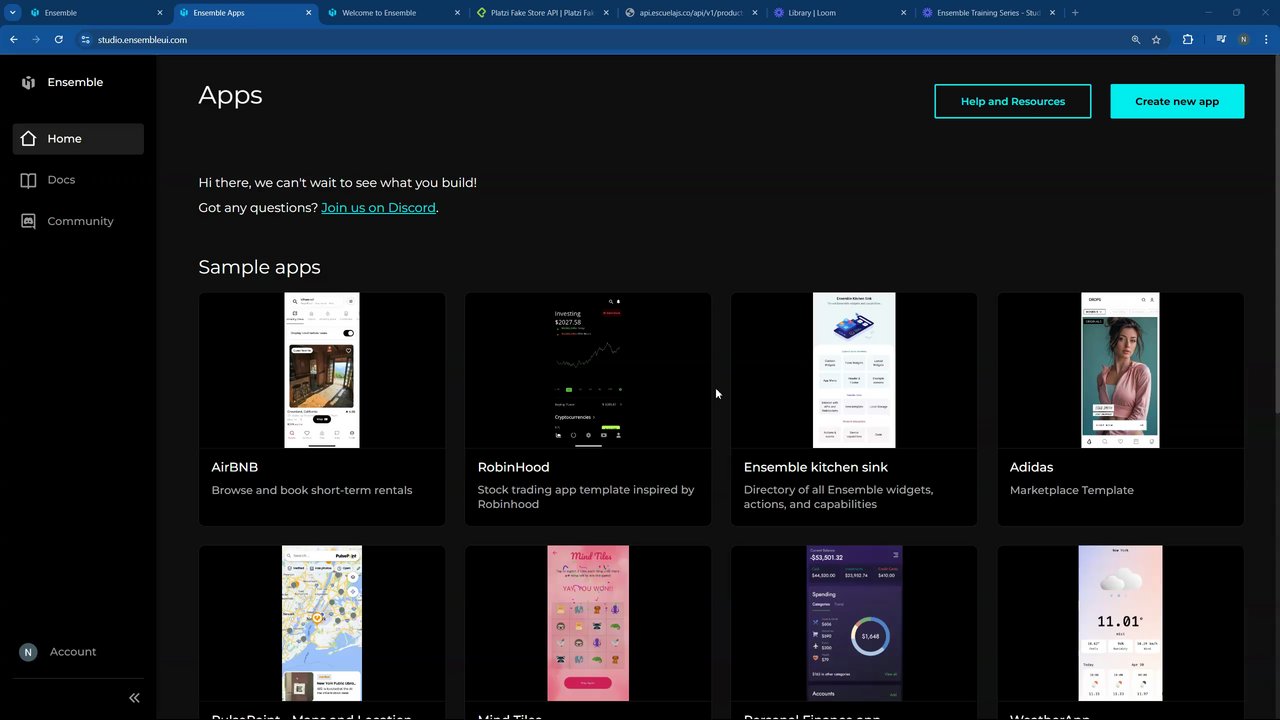Open the browser extensions puzzle icon
The width and height of the screenshot is (1280, 720).
tap(1188, 40)
